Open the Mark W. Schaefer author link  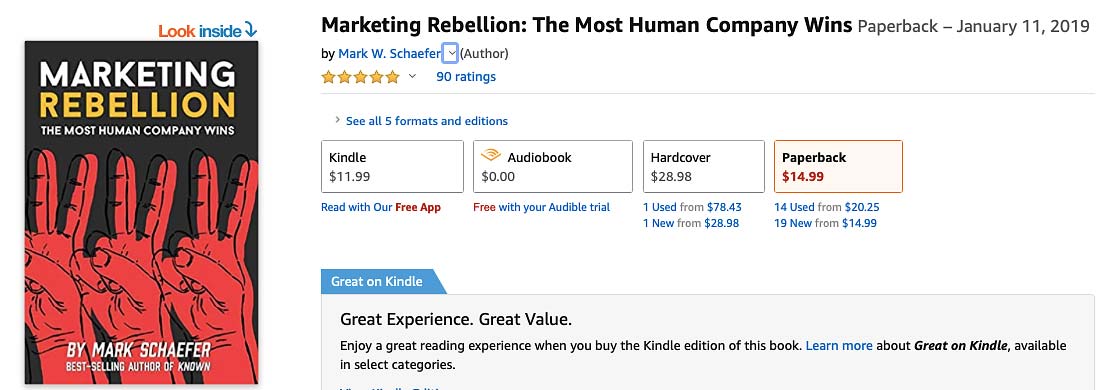[x=389, y=54]
